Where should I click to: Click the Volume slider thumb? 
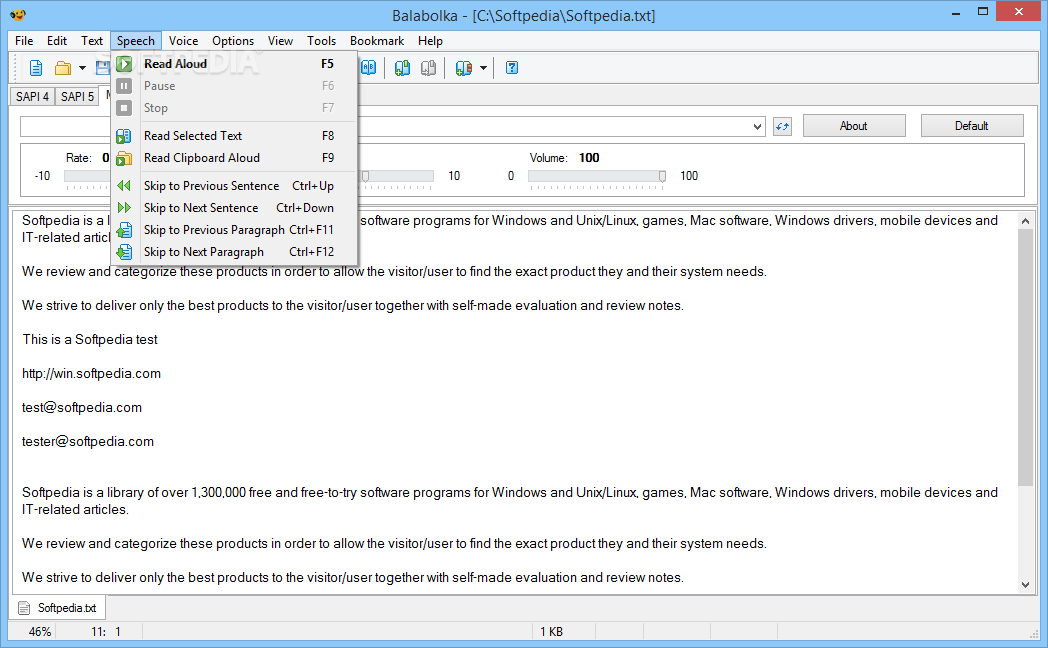click(662, 176)
